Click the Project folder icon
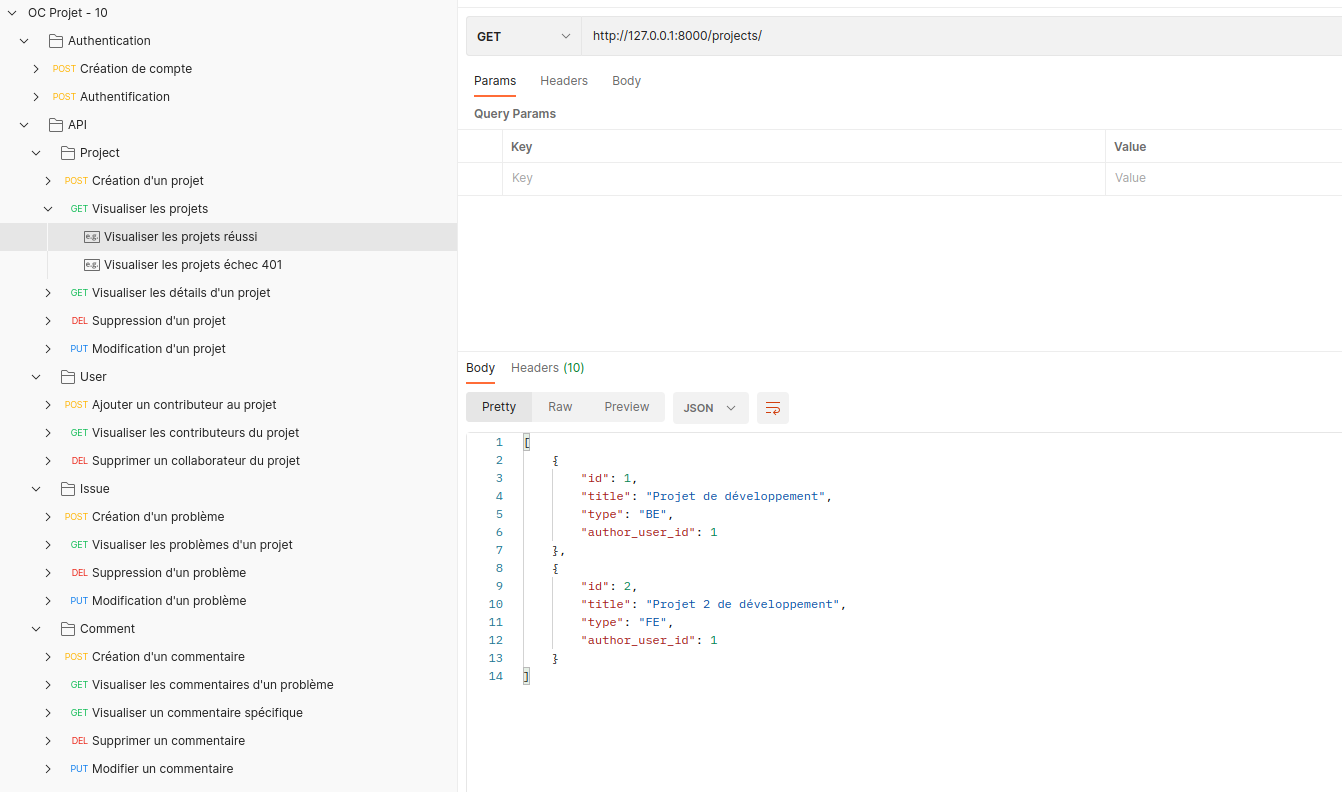This screenshot has height=792, width=1342. point(68,153)
